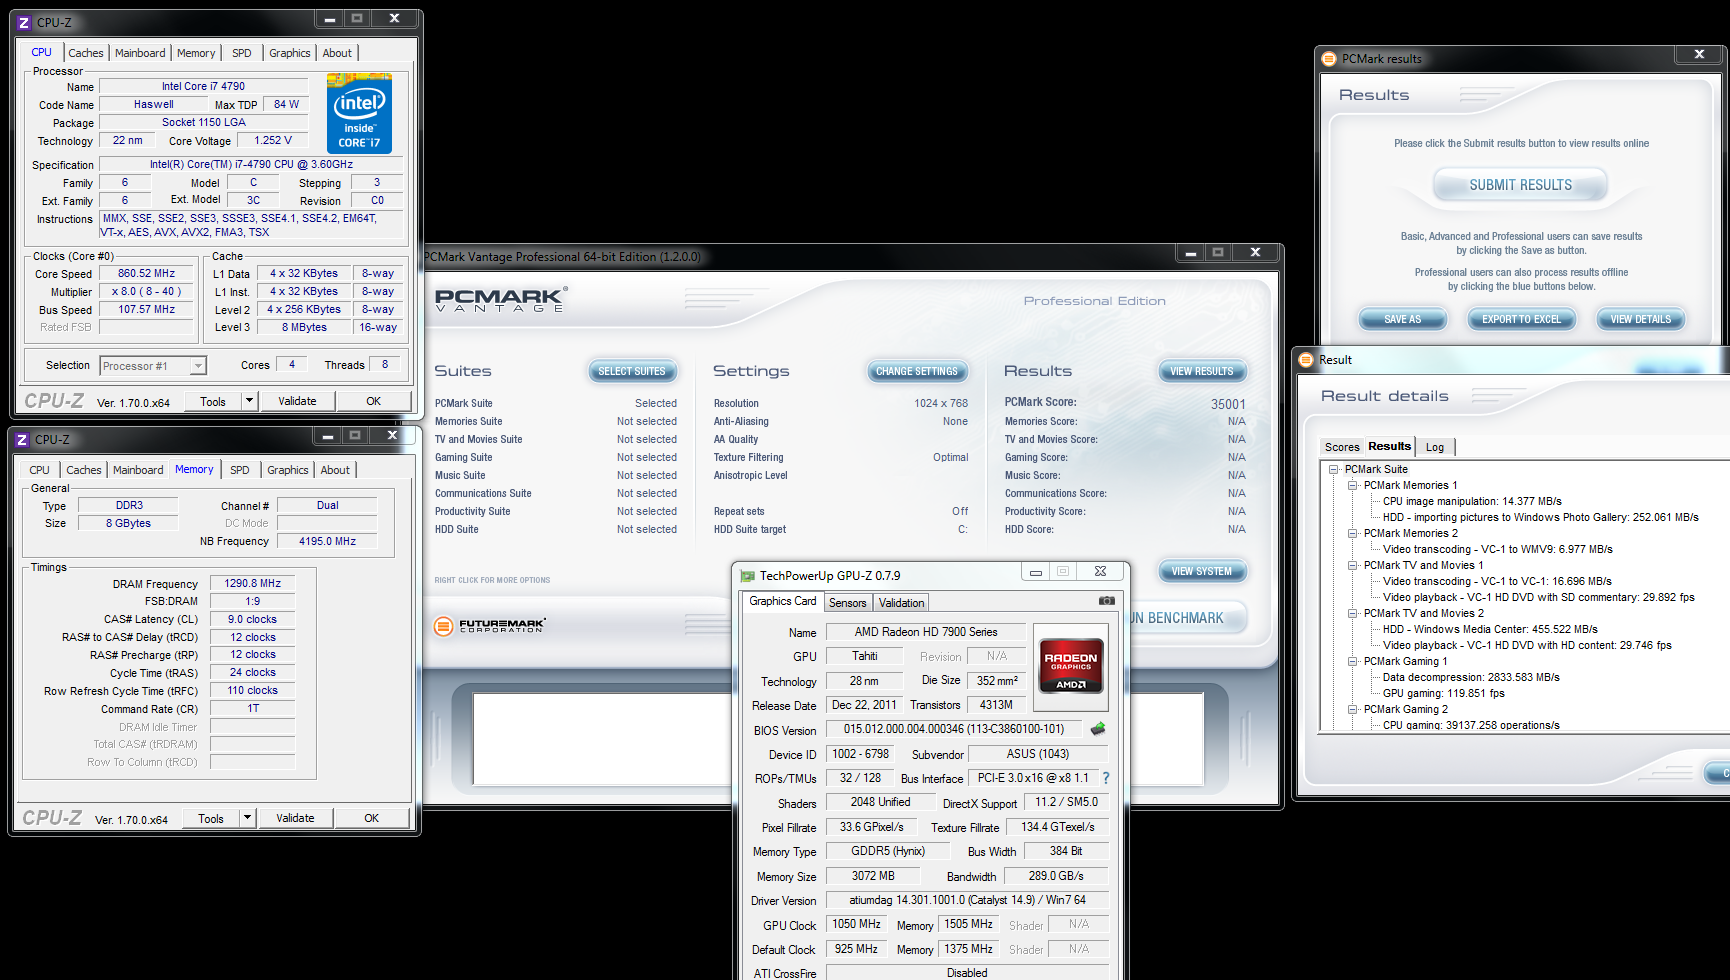Collapse the PCMark Memories 2 node

point(1352,533)
